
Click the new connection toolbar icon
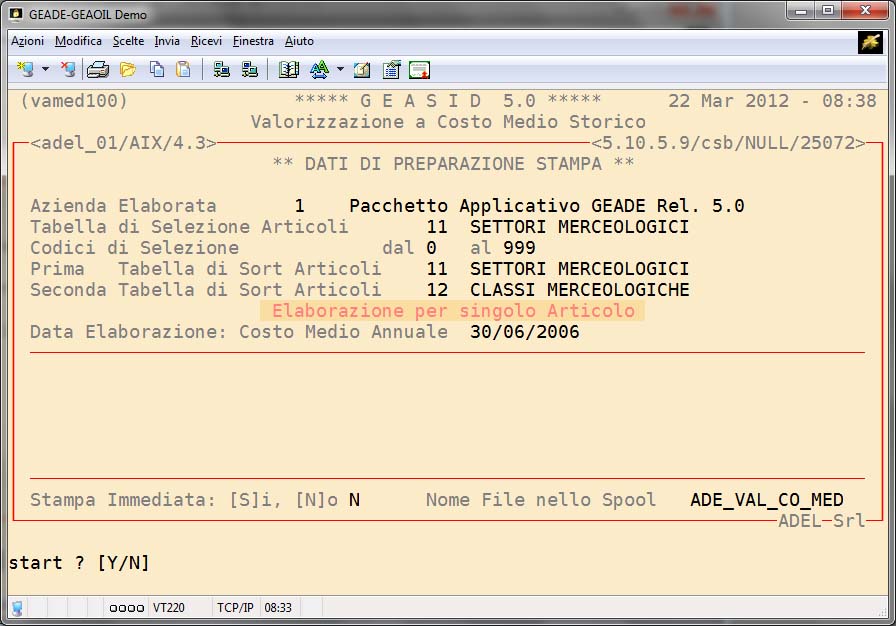click(24, 70)
